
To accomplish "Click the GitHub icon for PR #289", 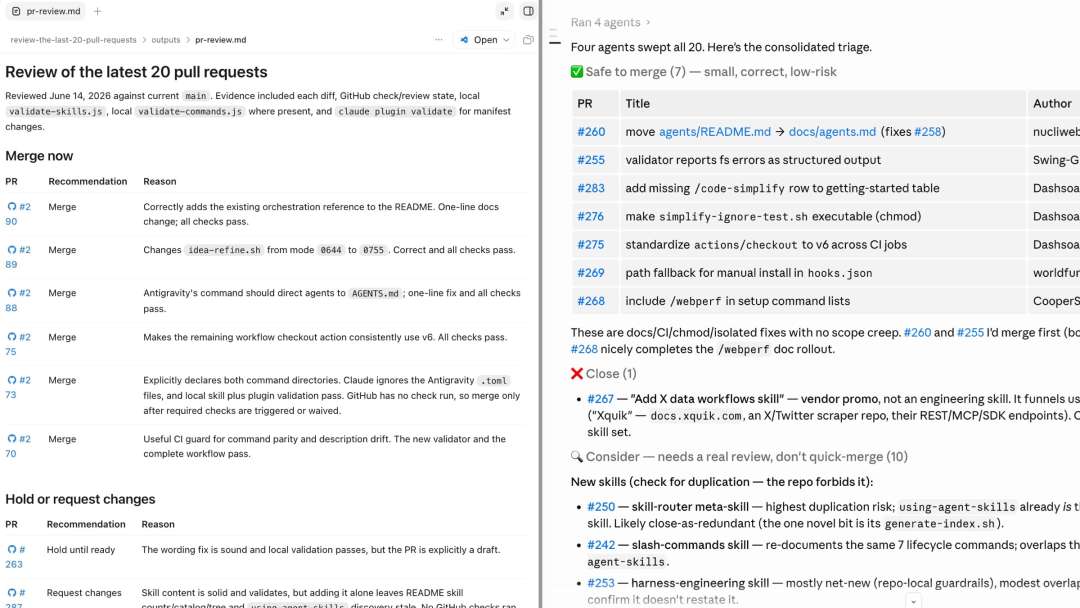I will tap(12, 250).
